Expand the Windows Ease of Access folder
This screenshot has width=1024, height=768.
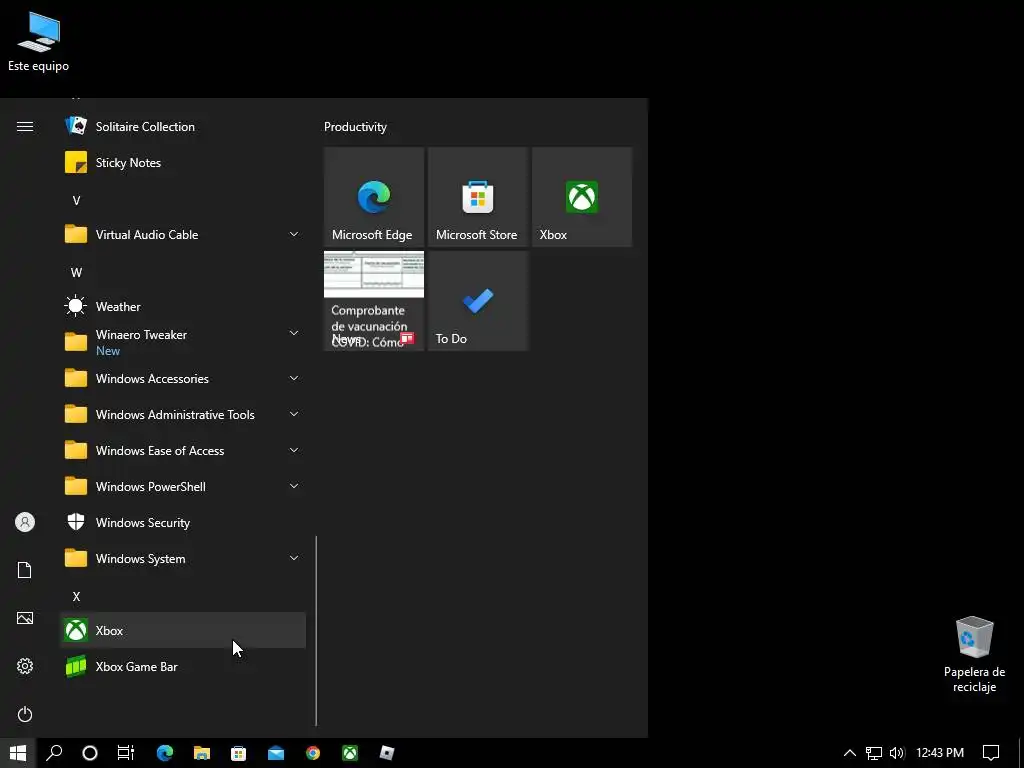point(183,451)
